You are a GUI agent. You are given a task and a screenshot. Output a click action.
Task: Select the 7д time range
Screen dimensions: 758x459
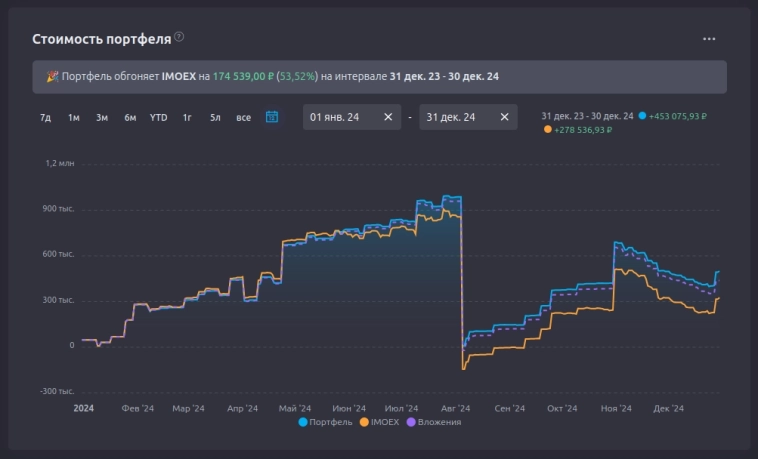click(x=45, y=117)
